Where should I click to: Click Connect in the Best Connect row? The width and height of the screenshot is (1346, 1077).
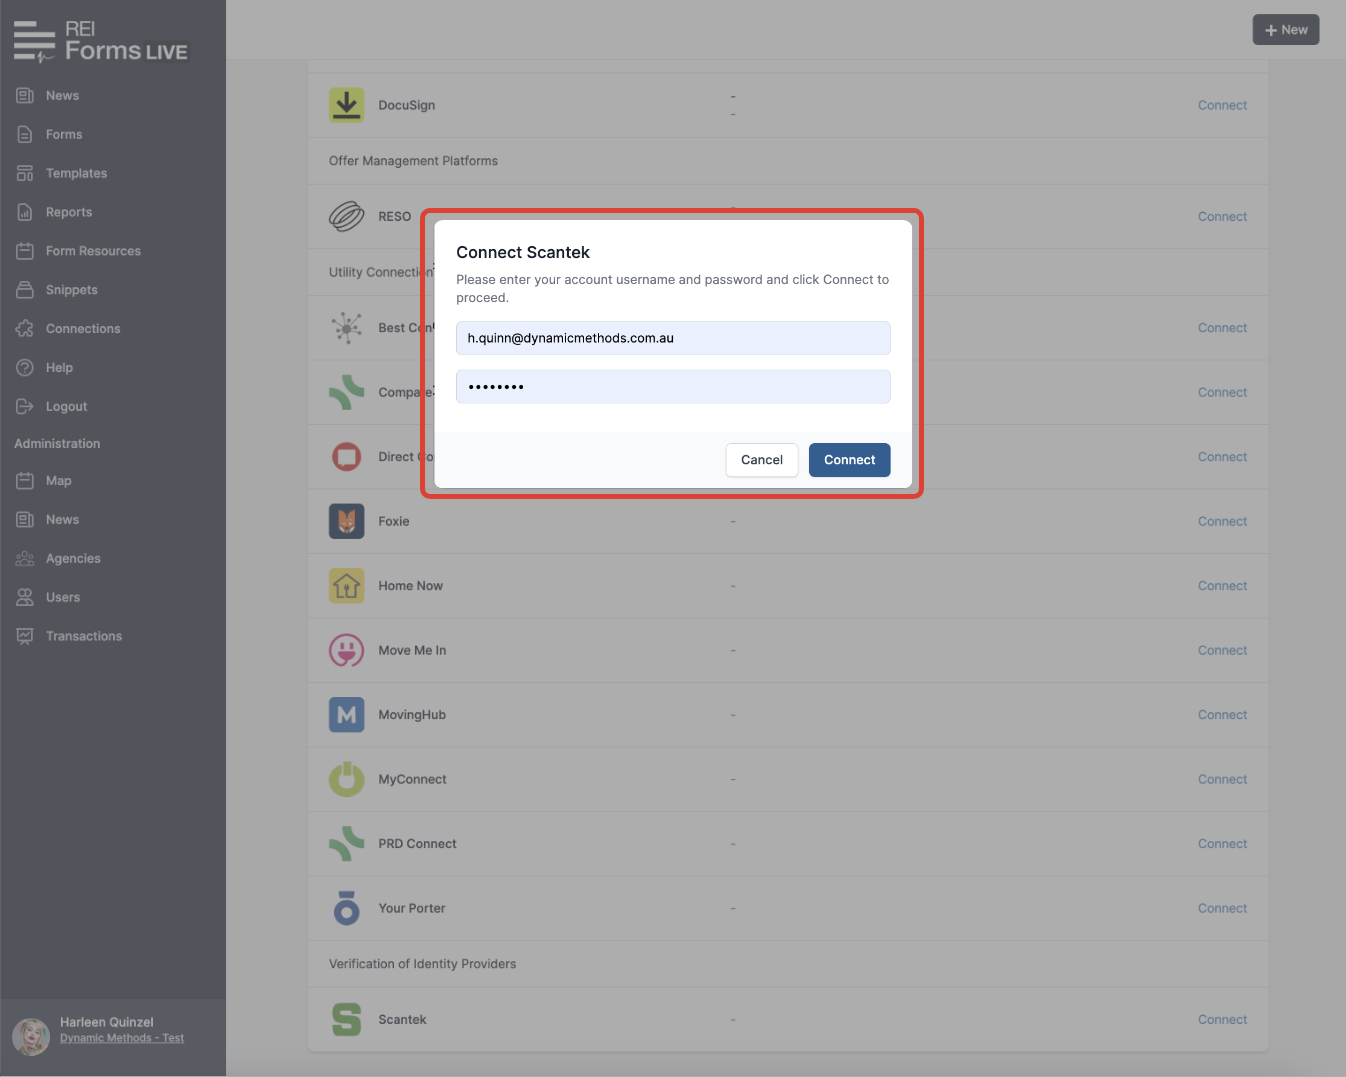click(1222, 328)
